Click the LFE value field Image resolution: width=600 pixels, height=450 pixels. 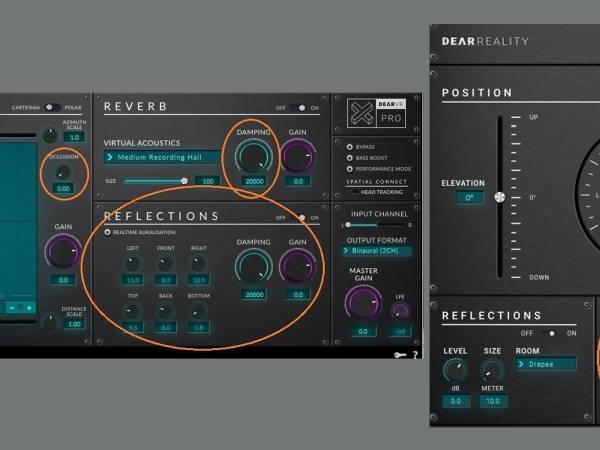click(x=400, y=331)
